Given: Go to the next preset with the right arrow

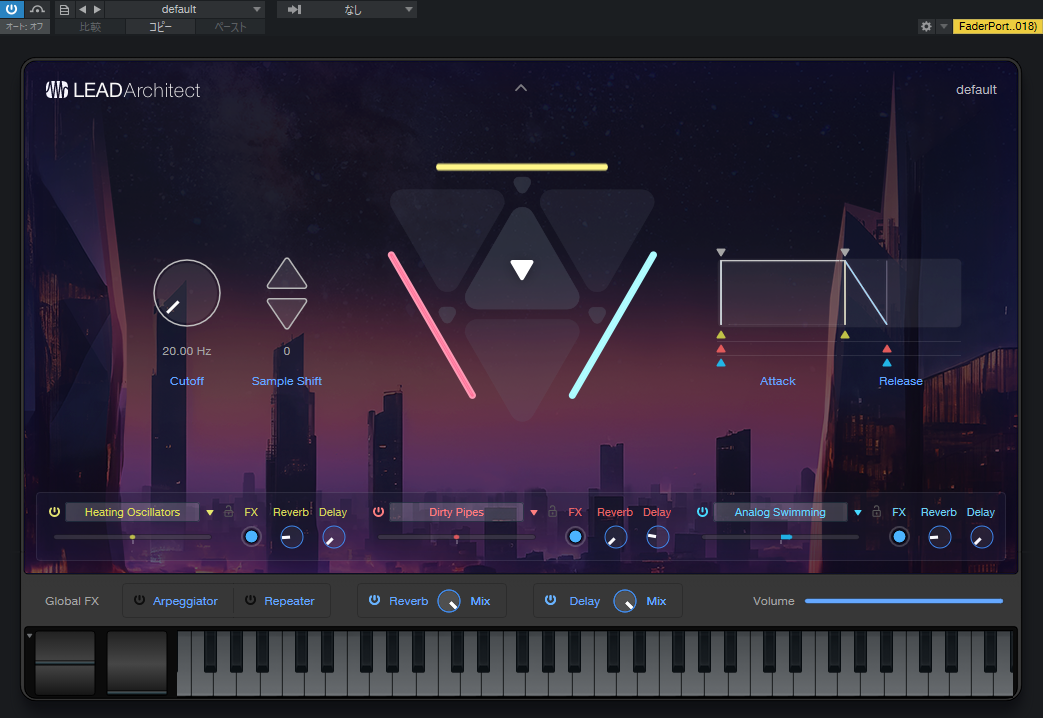Looking at the screenshot, I should 97,10.
